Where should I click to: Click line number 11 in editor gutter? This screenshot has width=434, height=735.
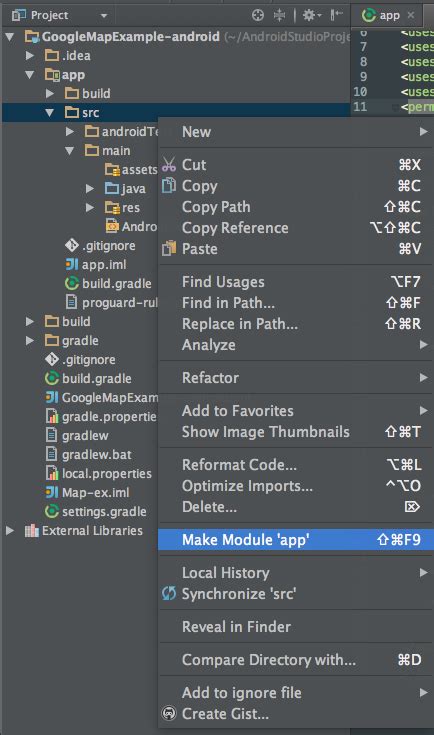360,107
